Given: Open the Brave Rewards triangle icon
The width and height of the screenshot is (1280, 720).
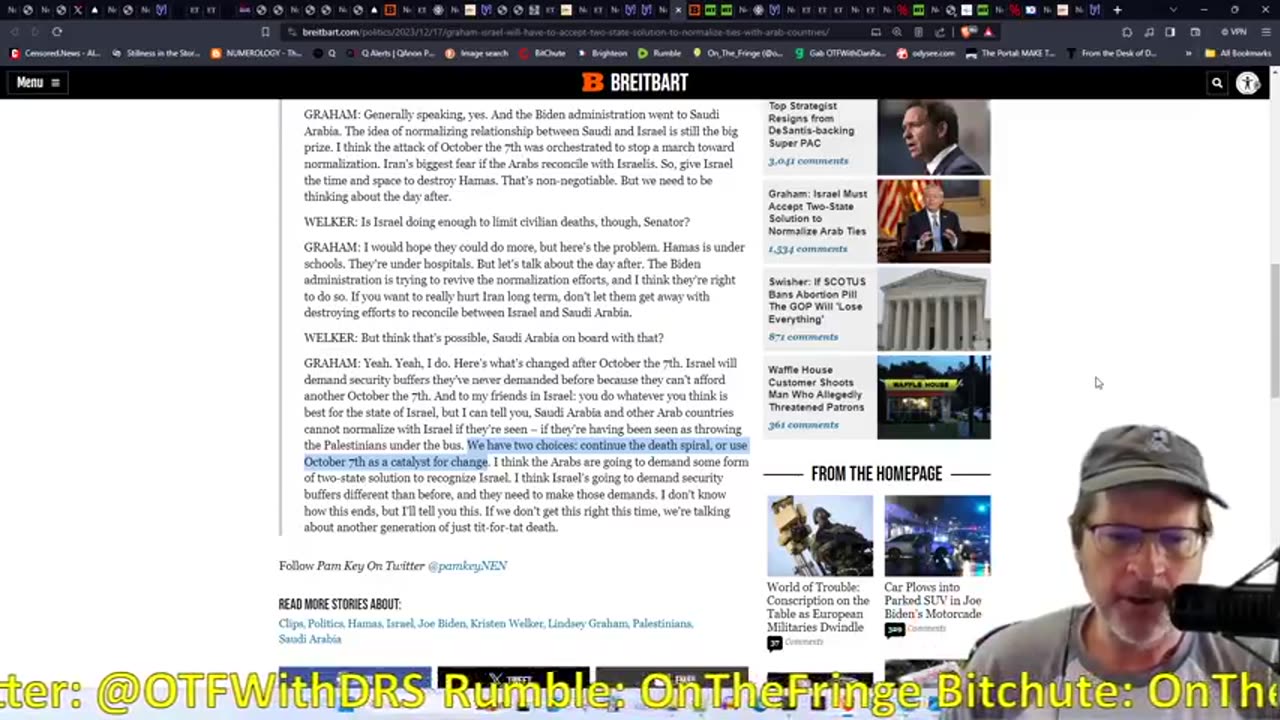Looking at the screenshot, I should coord(988,32).
